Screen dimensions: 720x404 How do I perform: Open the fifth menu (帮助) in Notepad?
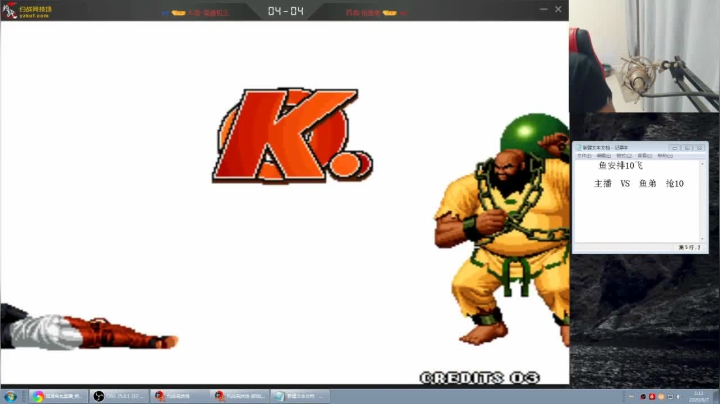[665, 156]
